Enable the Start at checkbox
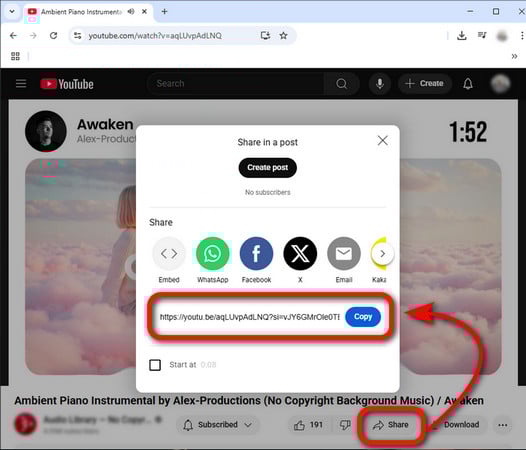This screenshot has width=526, height=450. pos(155,365)
